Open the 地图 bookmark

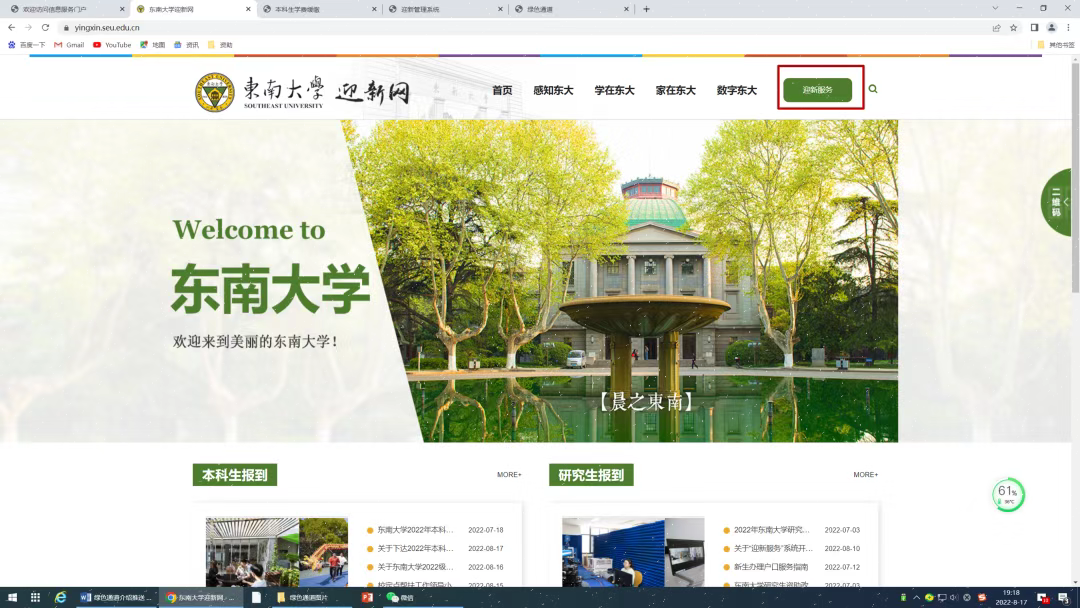click(x=153, y=45)
